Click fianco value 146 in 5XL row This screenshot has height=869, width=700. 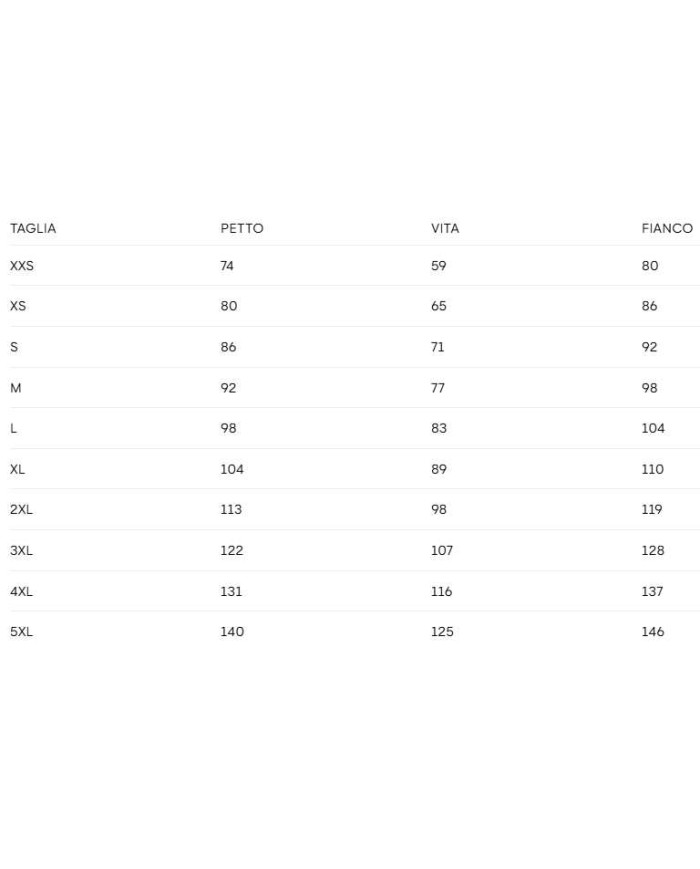click(x=652, y=631)
